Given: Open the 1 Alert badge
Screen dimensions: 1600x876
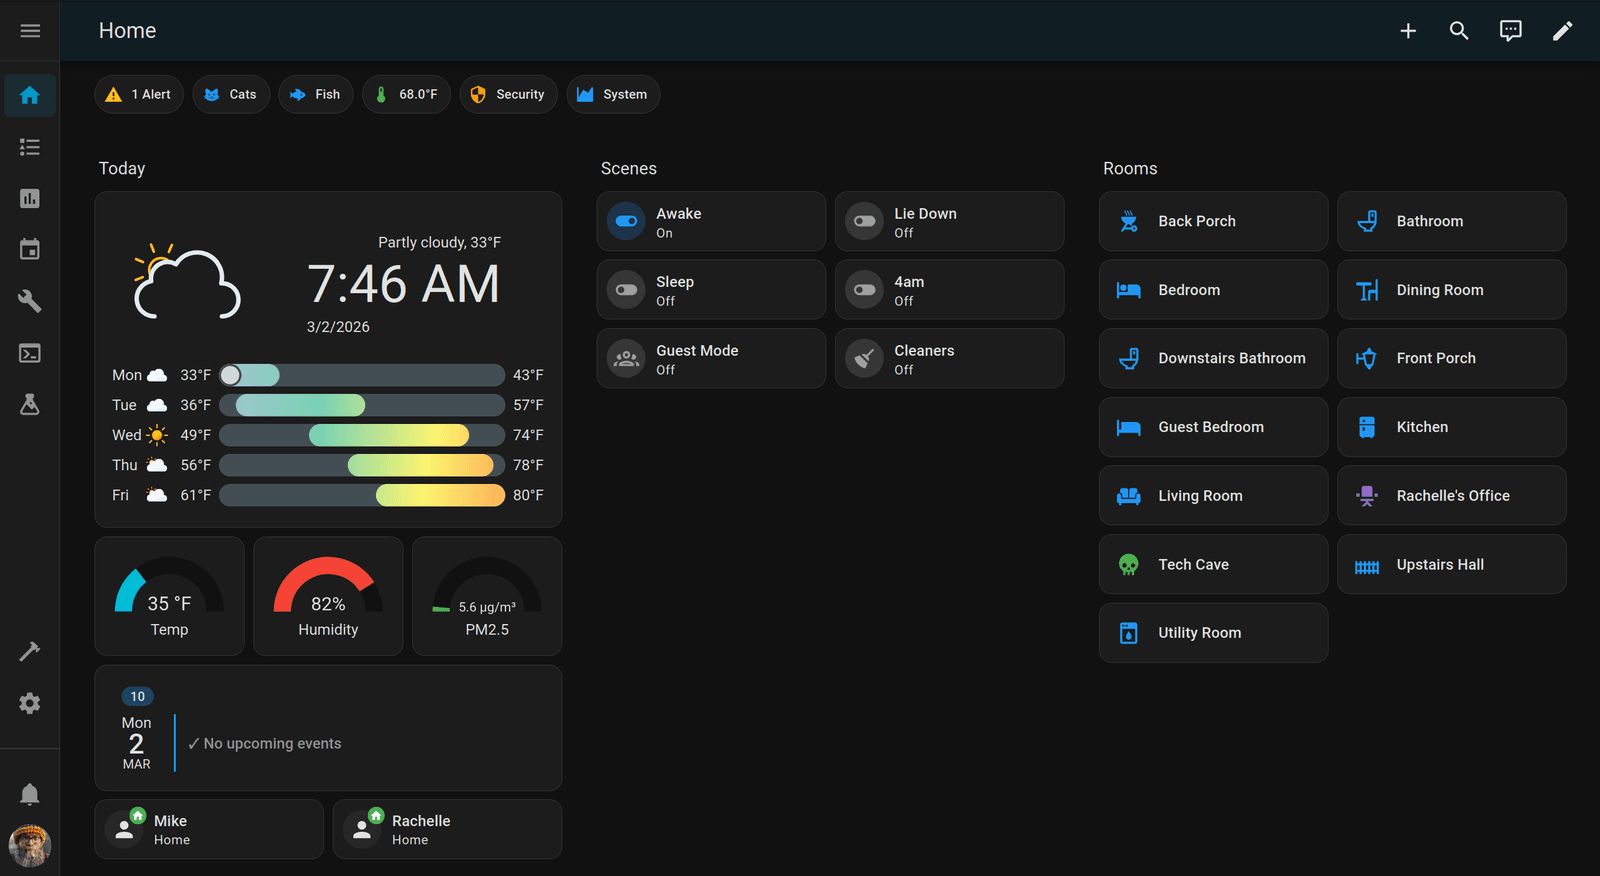Looking at the screenshot, I should coord(139,95).
